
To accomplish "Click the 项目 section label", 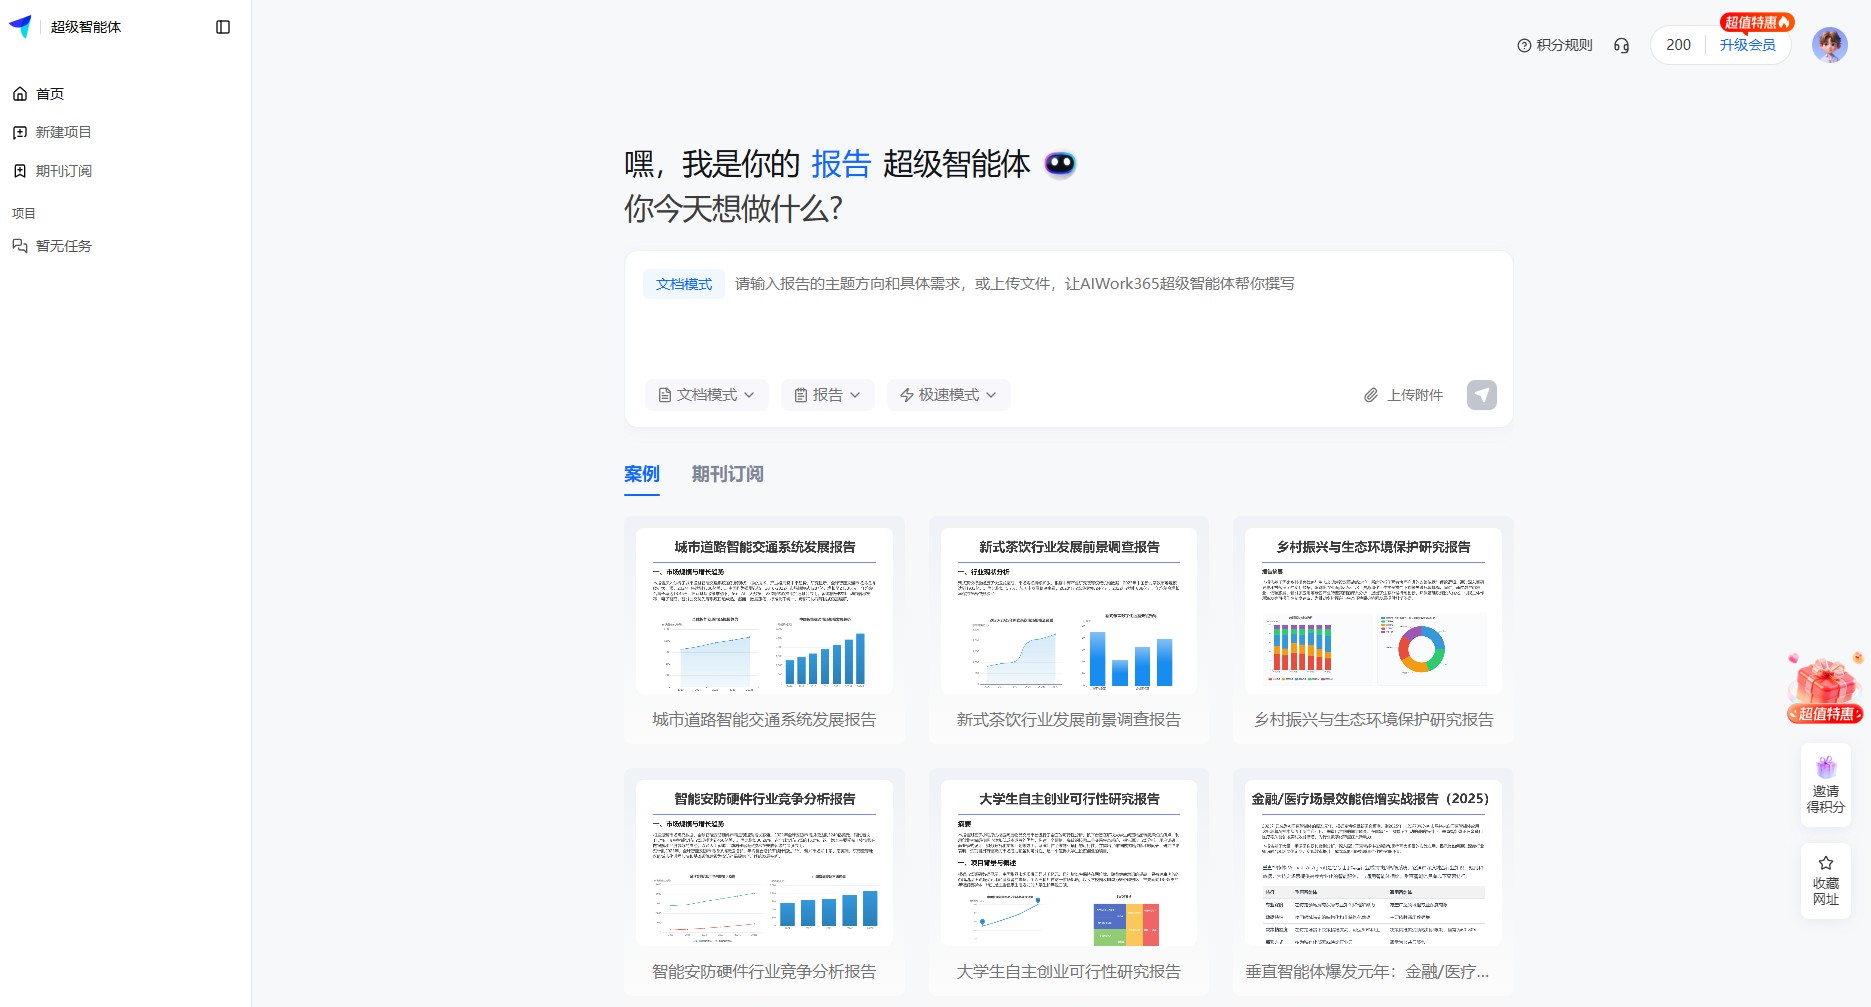I will [x=24, y=213].
